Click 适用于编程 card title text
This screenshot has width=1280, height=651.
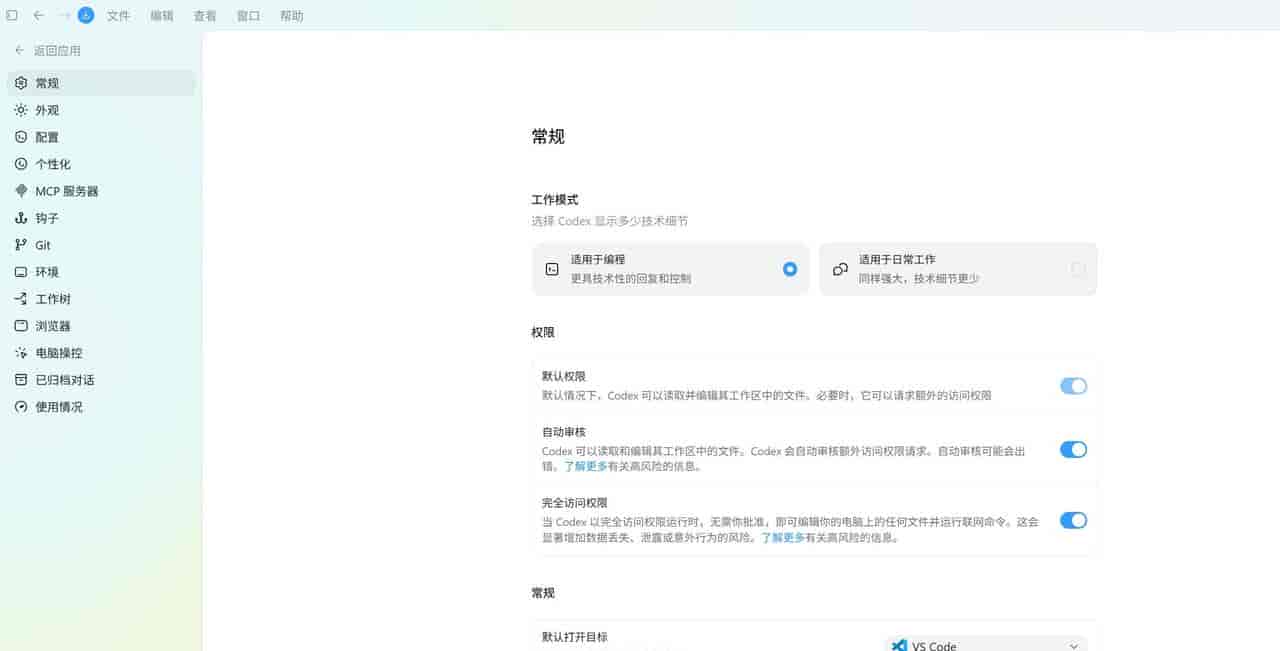tap(598, 259)
